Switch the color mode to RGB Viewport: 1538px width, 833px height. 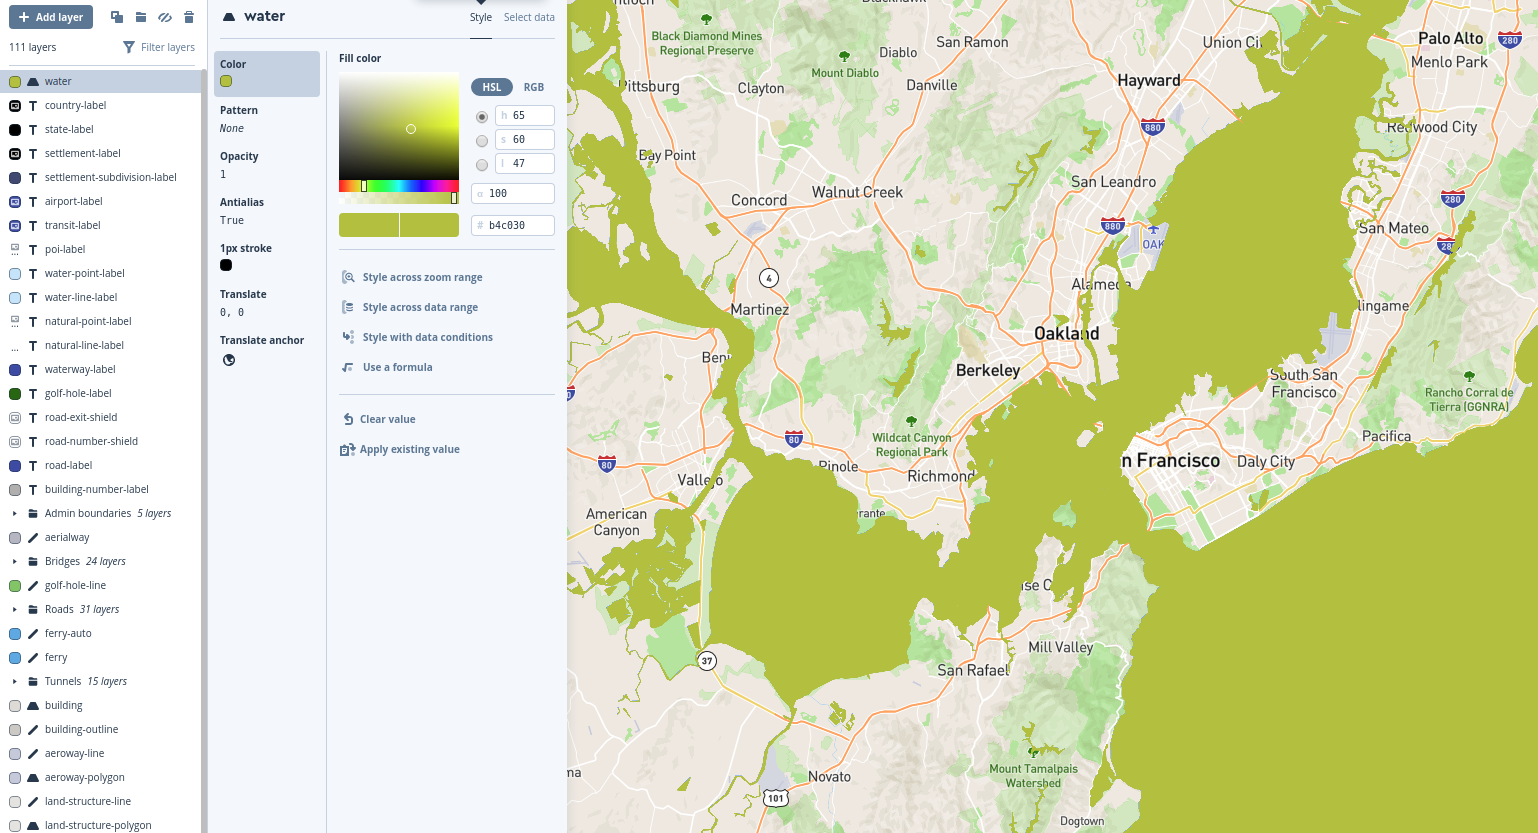(x=533, y=87)
